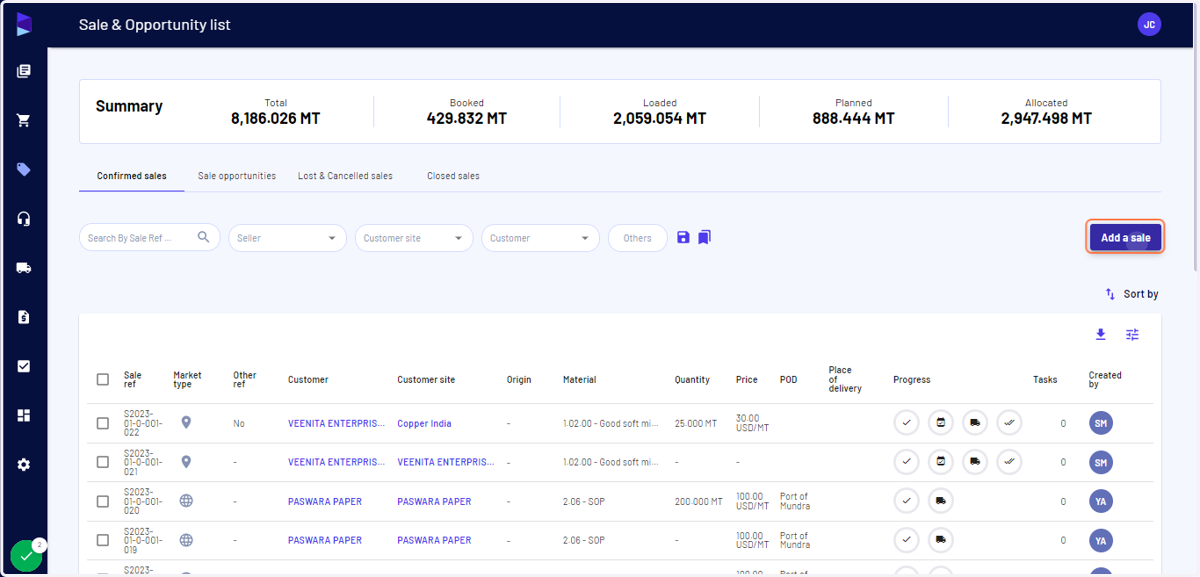The height and width of the screenshot is (577, 1200).
Task: Open Copper India customer site link
Action: coord(424,423)
